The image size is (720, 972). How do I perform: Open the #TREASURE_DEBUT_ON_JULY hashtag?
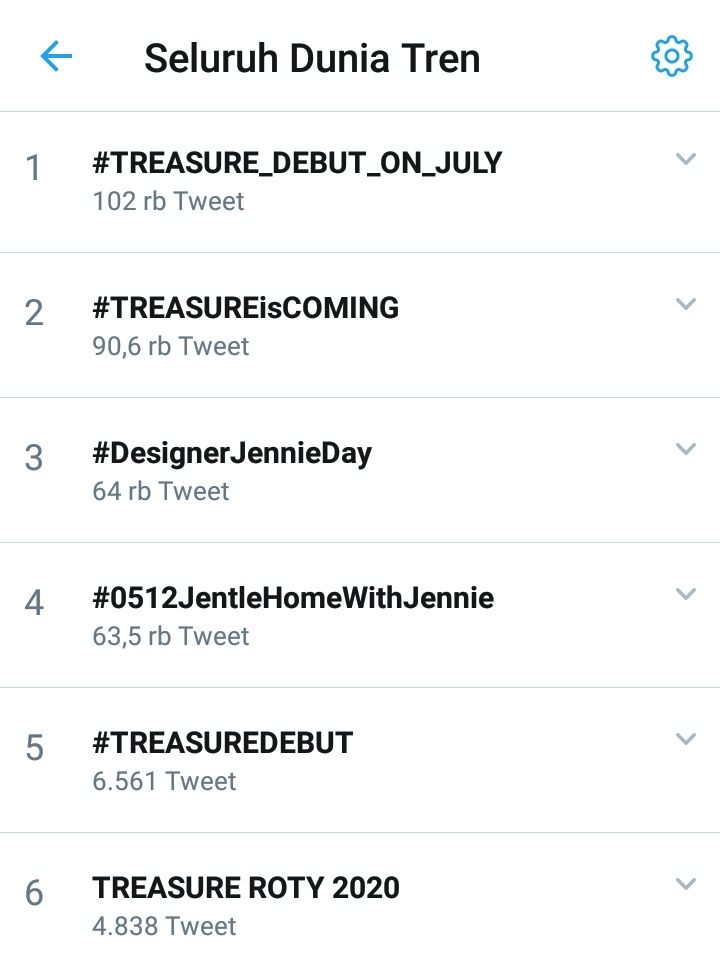tap(296, 161)
